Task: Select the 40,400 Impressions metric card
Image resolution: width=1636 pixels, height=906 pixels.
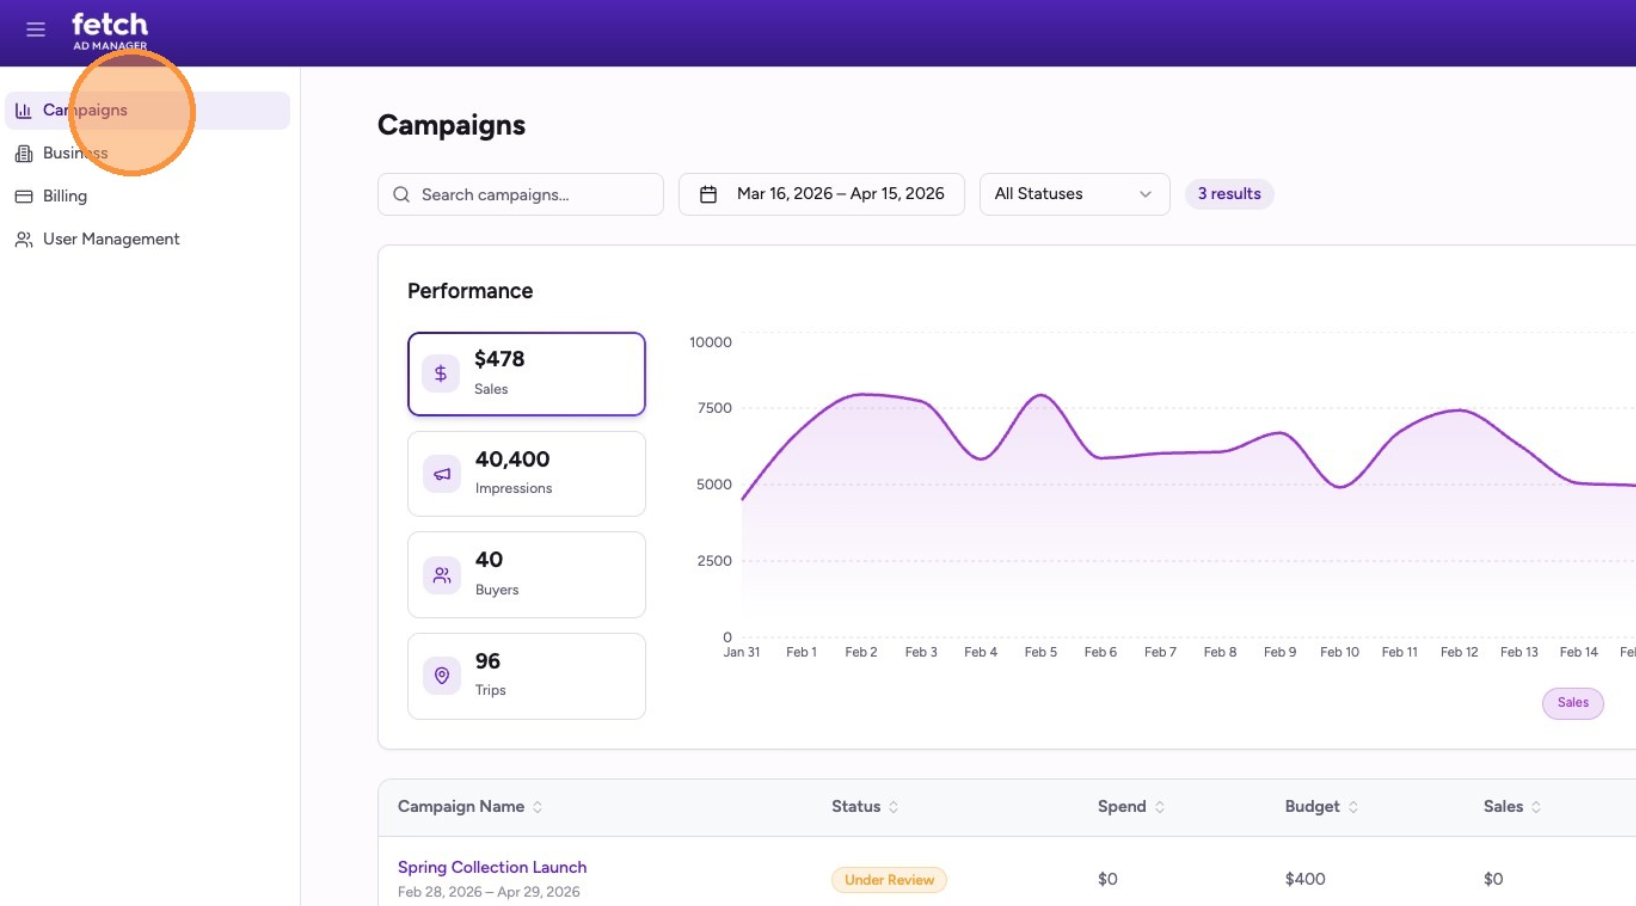Action: pos(526,474)
